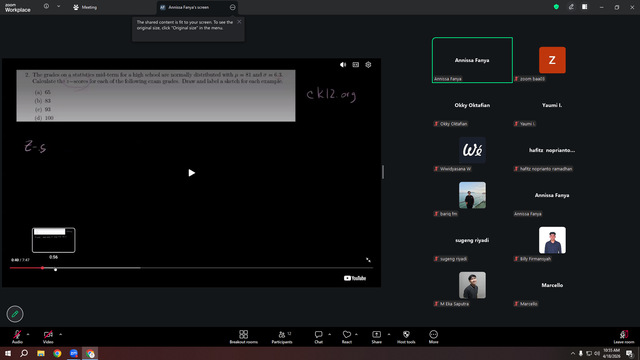The width and height of the screenshot is (640, 360).
Task: Click the 0:56 video preview thumbnail
Action: 53,240
